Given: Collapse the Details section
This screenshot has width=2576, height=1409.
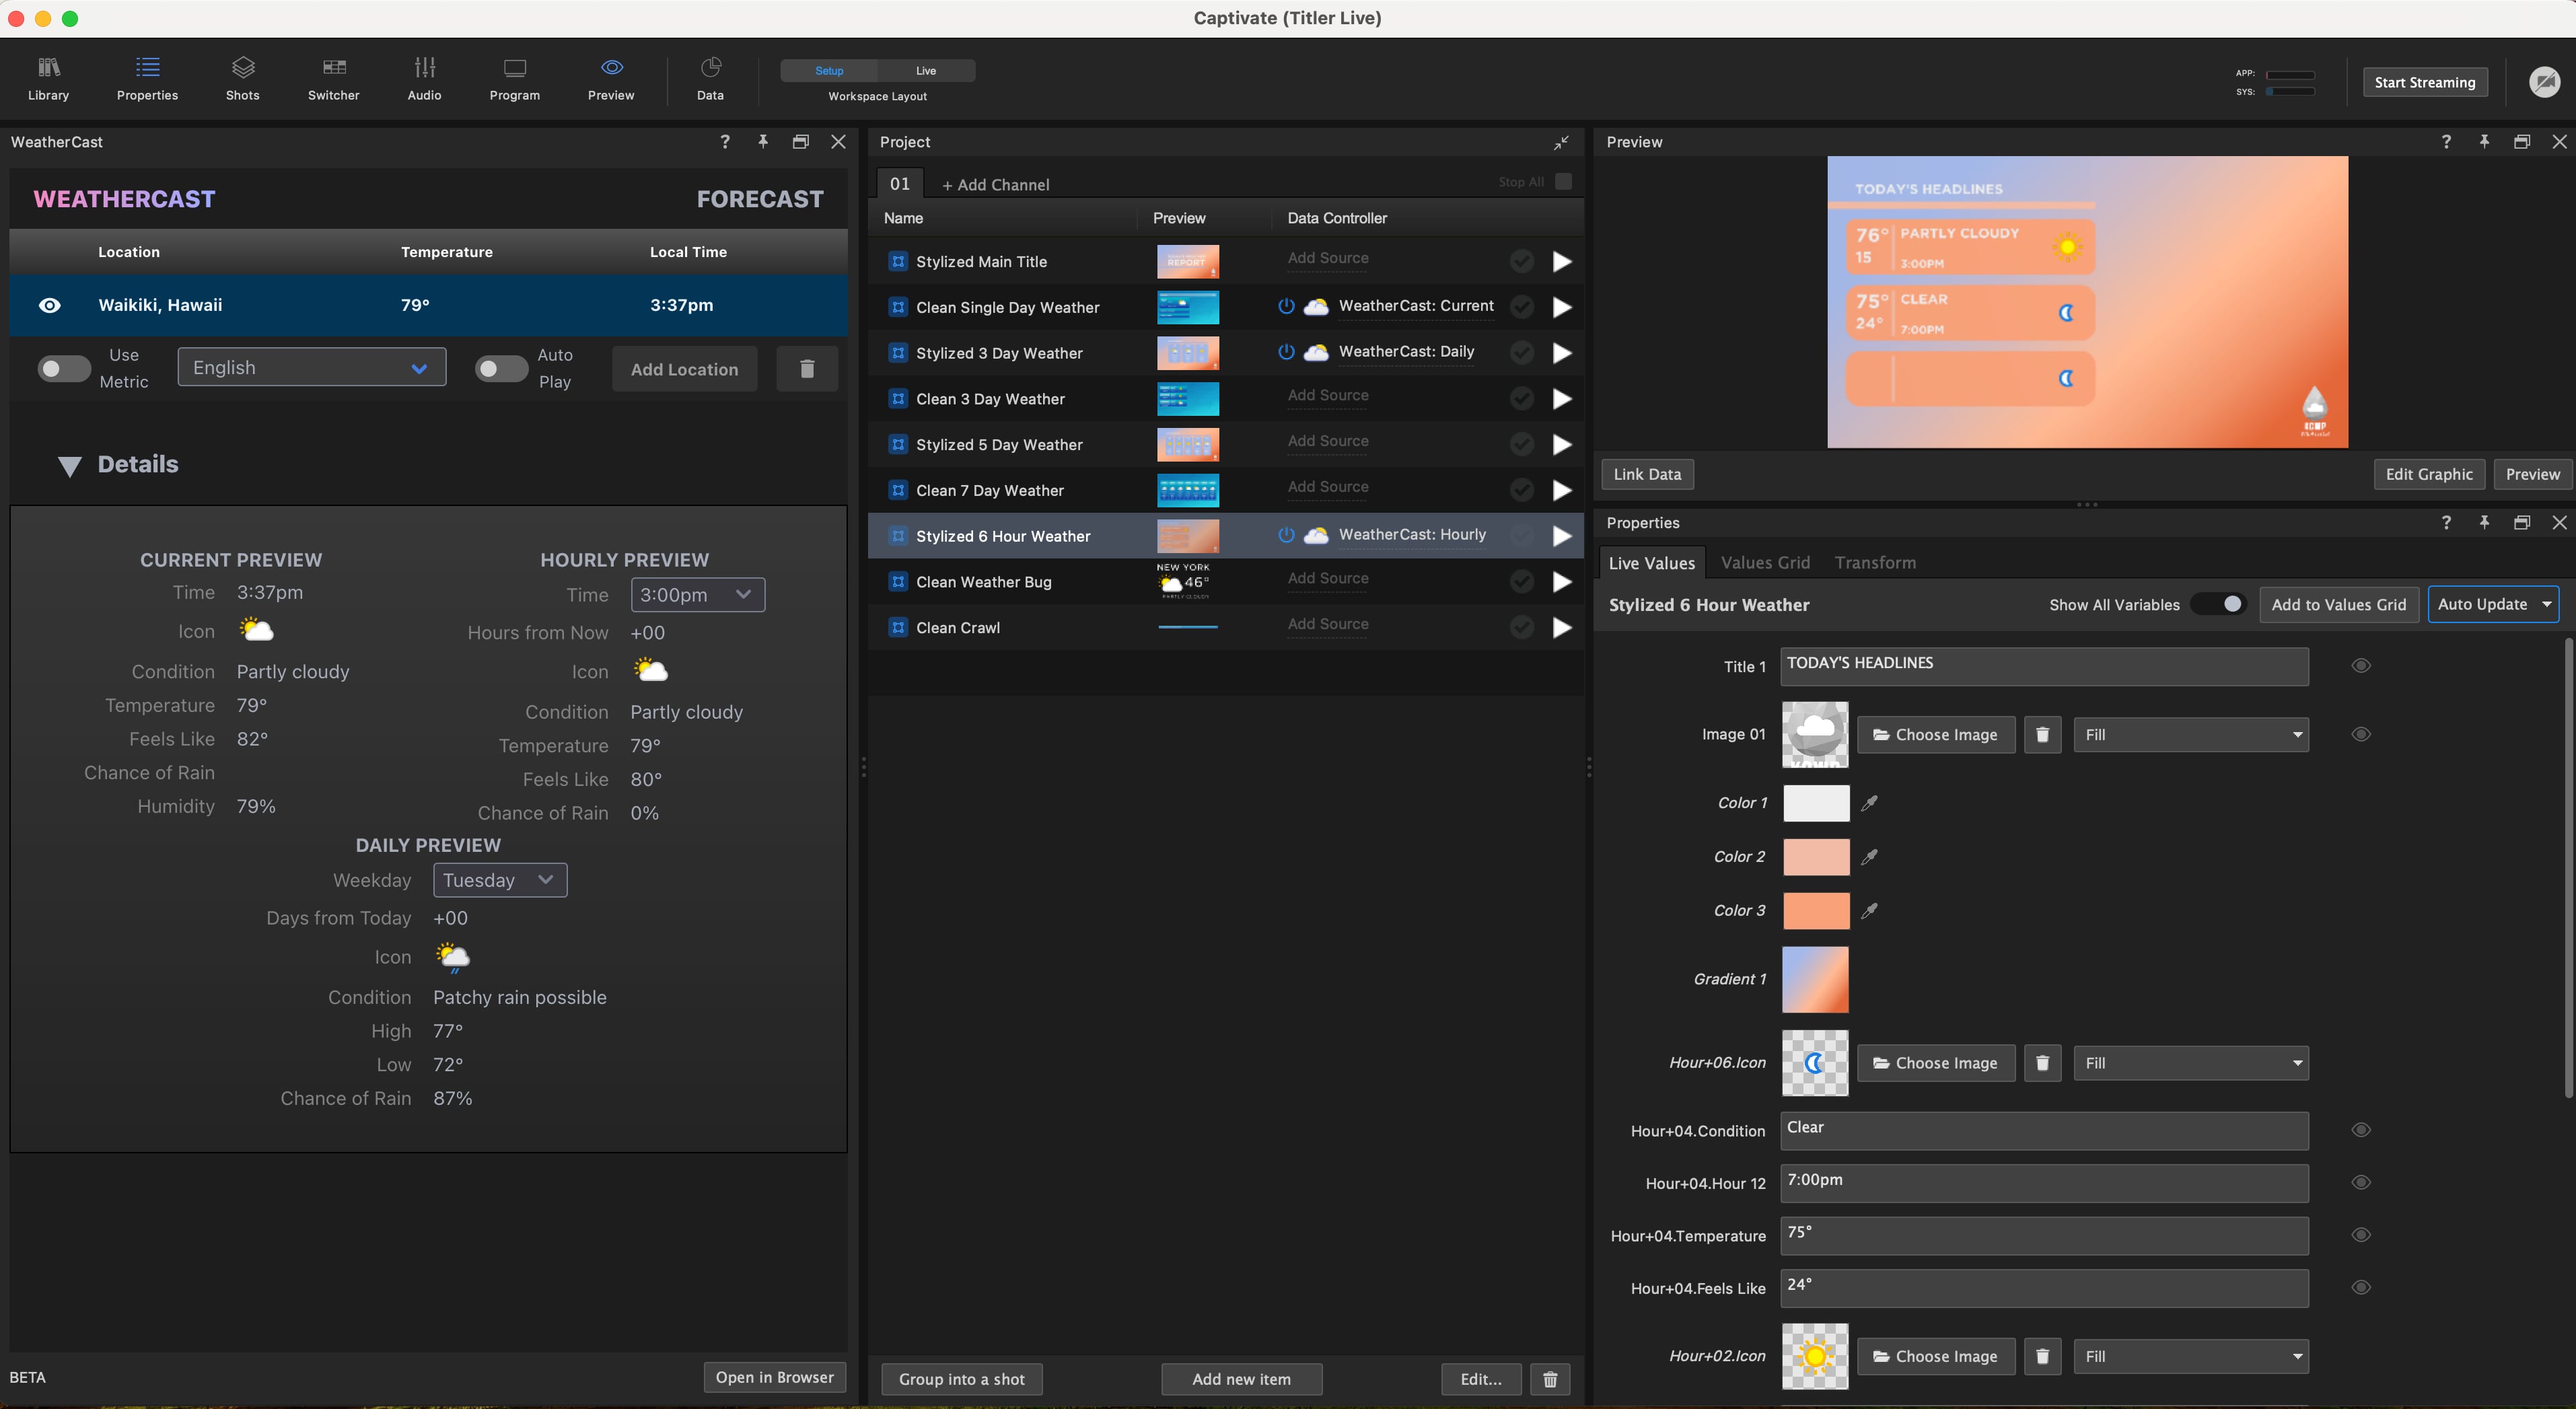Looking at the screenshot, I should pyautogui.click(x=69, y=465).
